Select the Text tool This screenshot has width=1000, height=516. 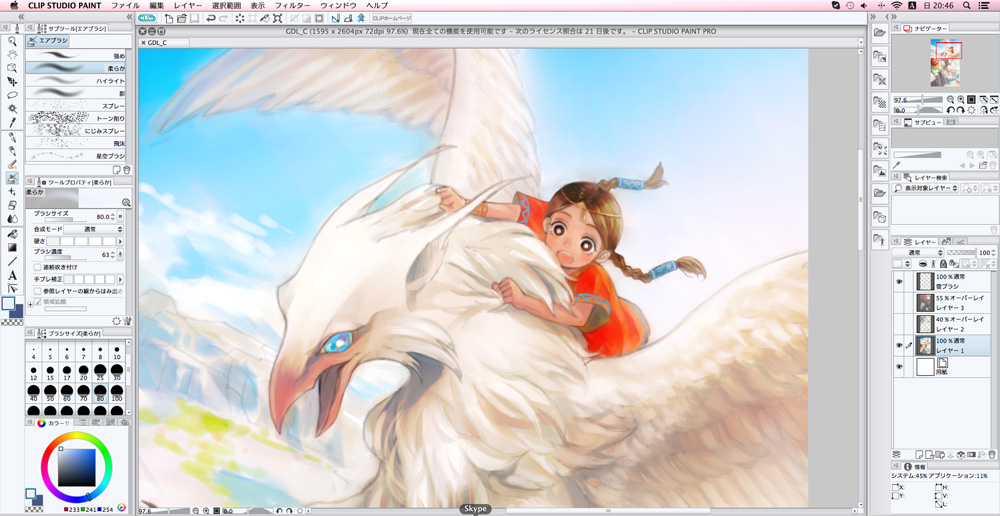(x=12, y=276)
